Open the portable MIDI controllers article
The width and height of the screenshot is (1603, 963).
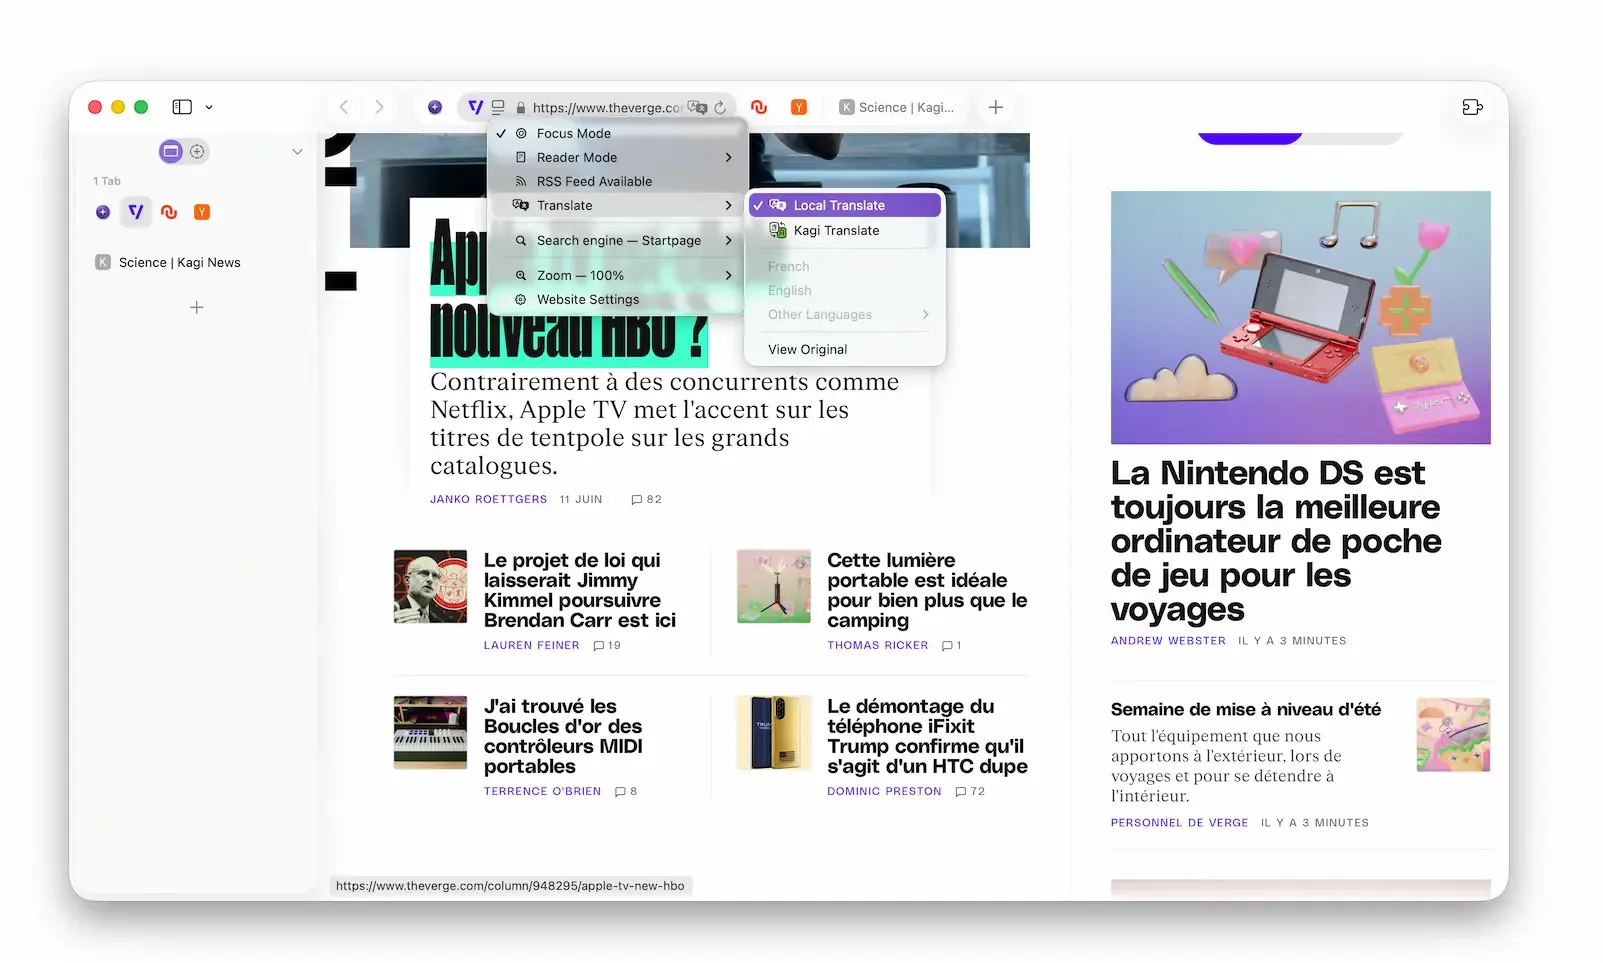(563, 736)
